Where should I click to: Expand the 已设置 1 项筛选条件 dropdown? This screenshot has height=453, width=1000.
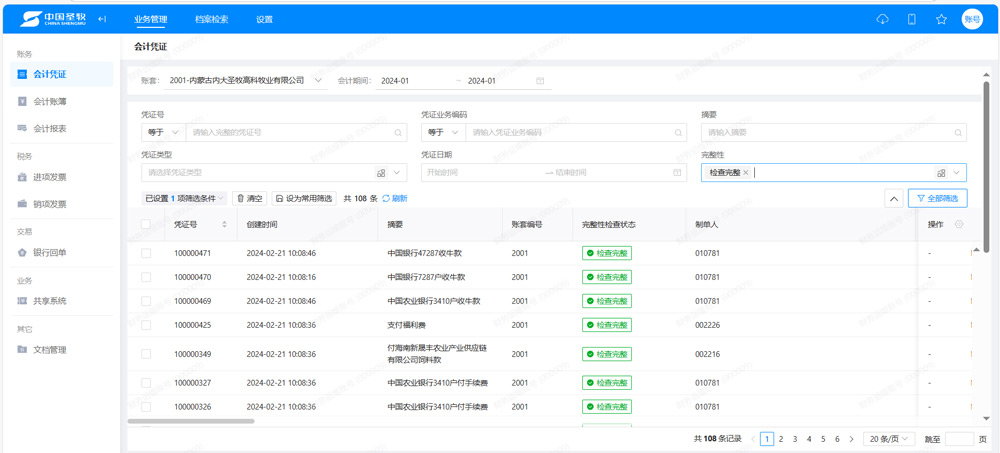coord(184,198)
